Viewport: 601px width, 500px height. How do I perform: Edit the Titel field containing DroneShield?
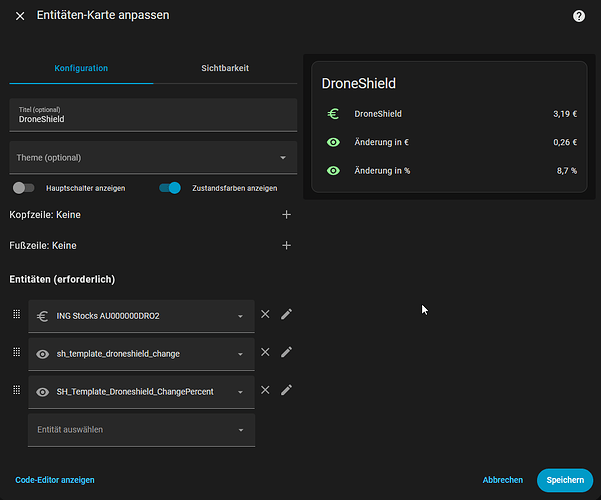click(x=153, y=115)
